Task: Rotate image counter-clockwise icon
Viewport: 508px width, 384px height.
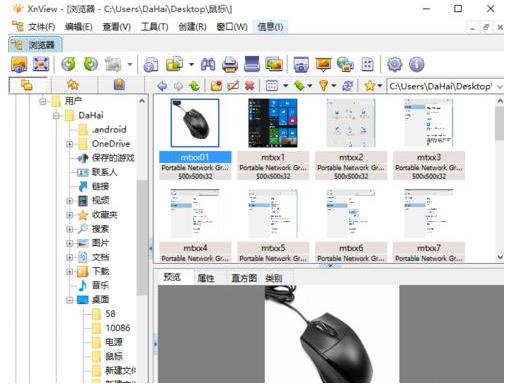Action: click(x=68, y=64)
